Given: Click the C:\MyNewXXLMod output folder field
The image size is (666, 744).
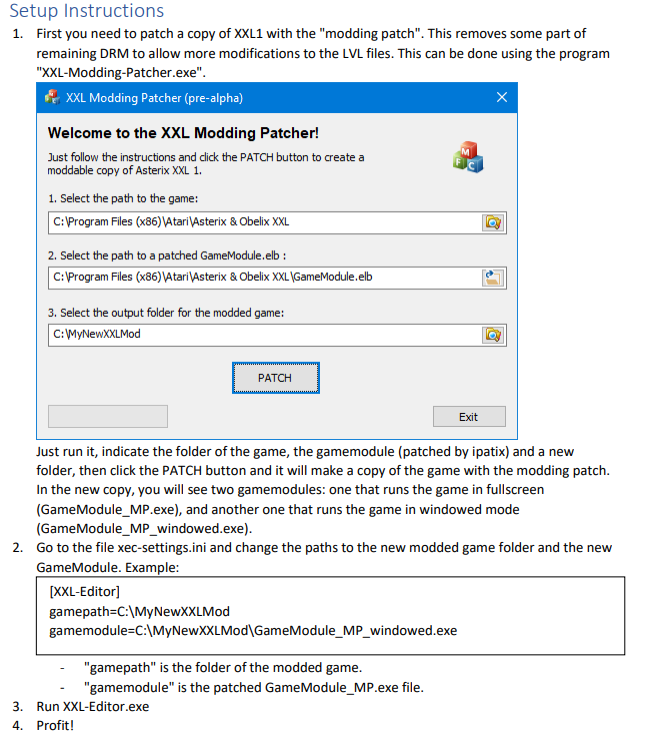Looking at the screenshot, I should [264, 335].
